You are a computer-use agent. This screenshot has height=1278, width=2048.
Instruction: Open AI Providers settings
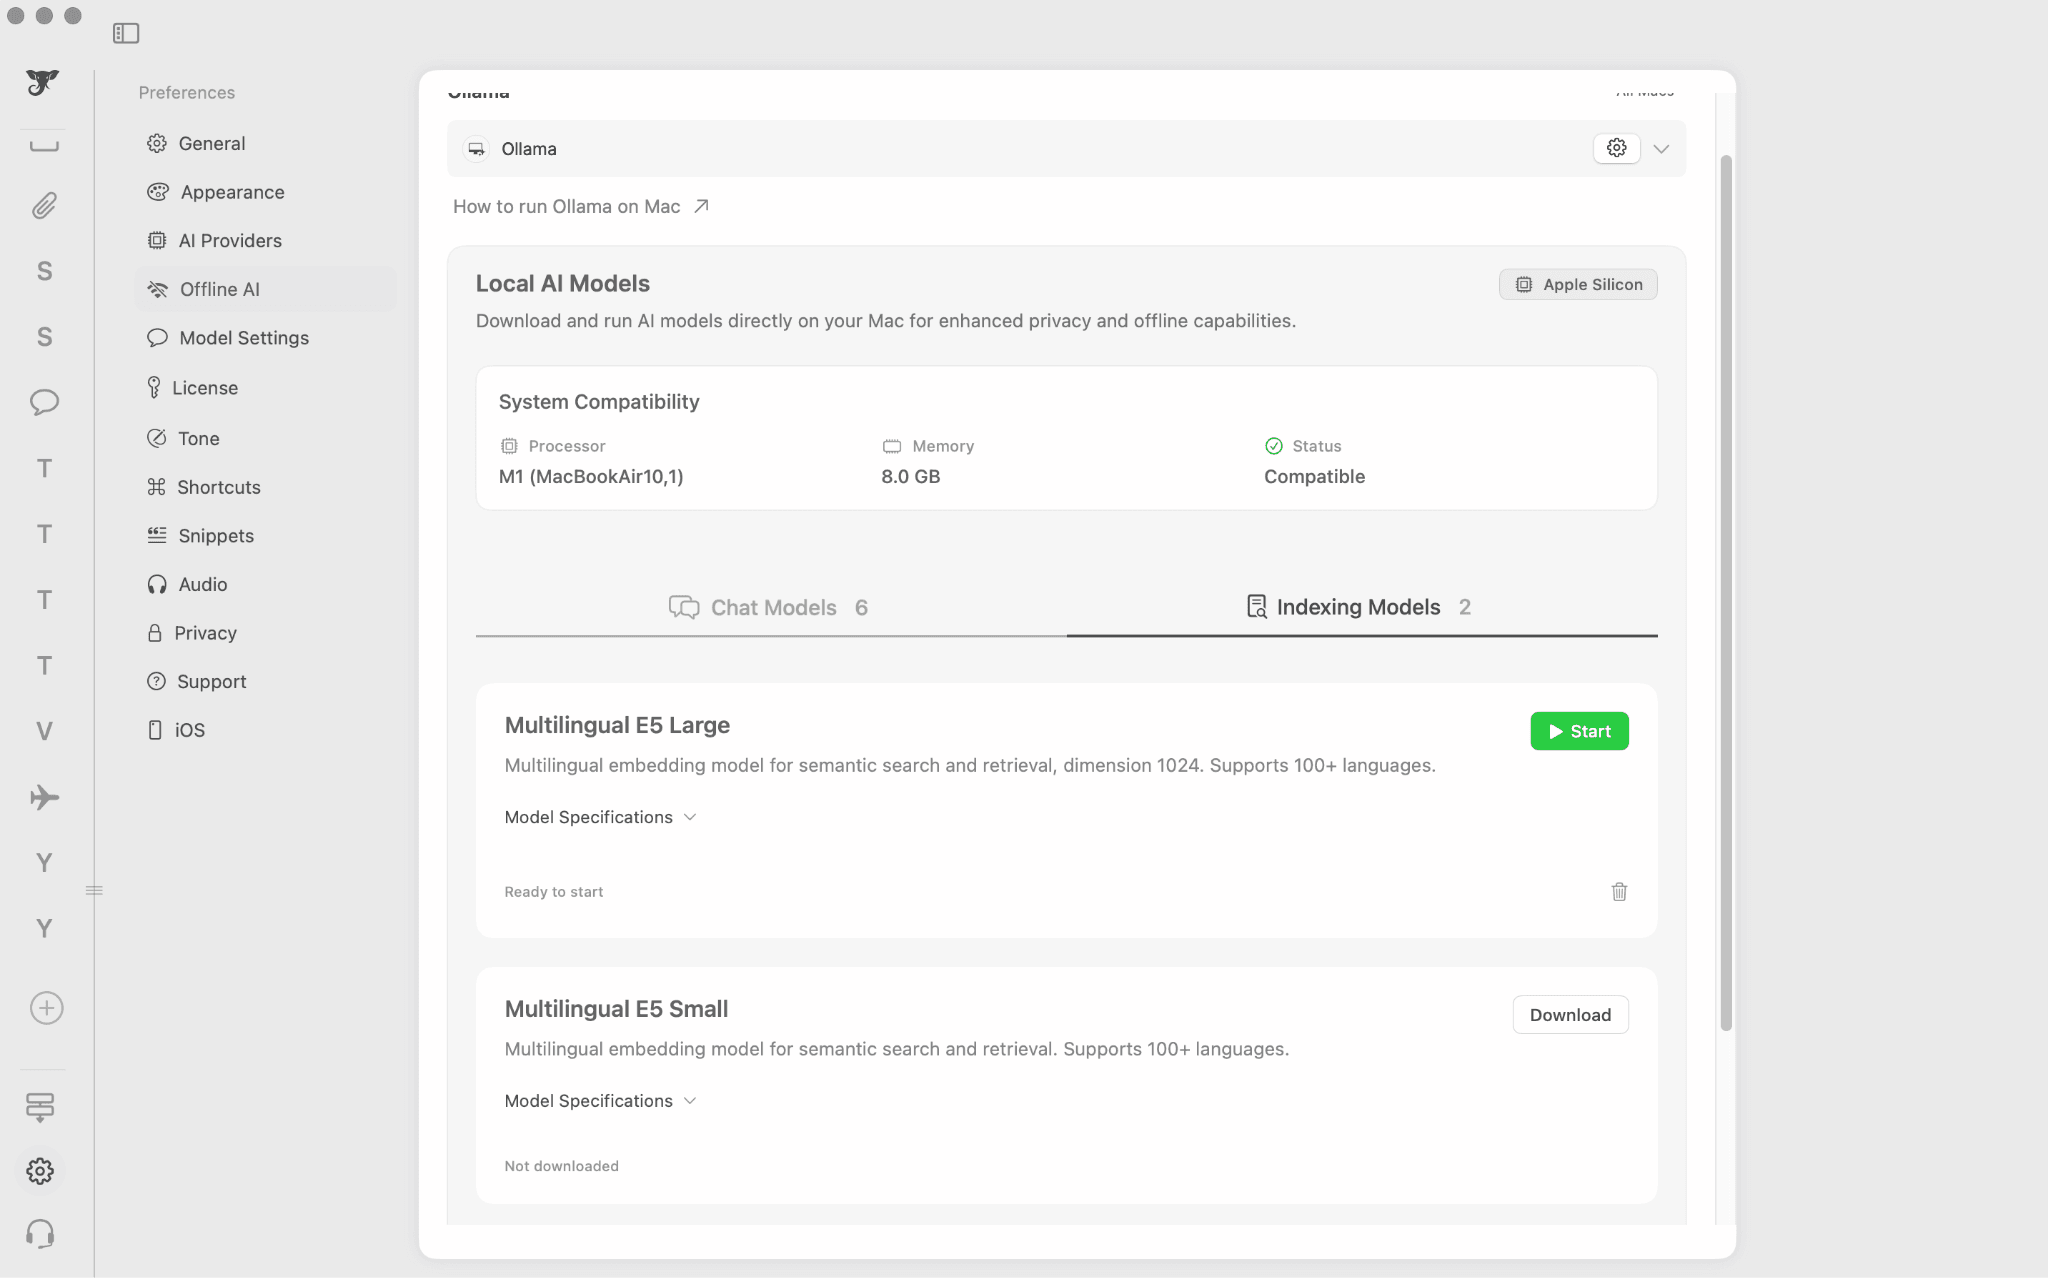229,240
